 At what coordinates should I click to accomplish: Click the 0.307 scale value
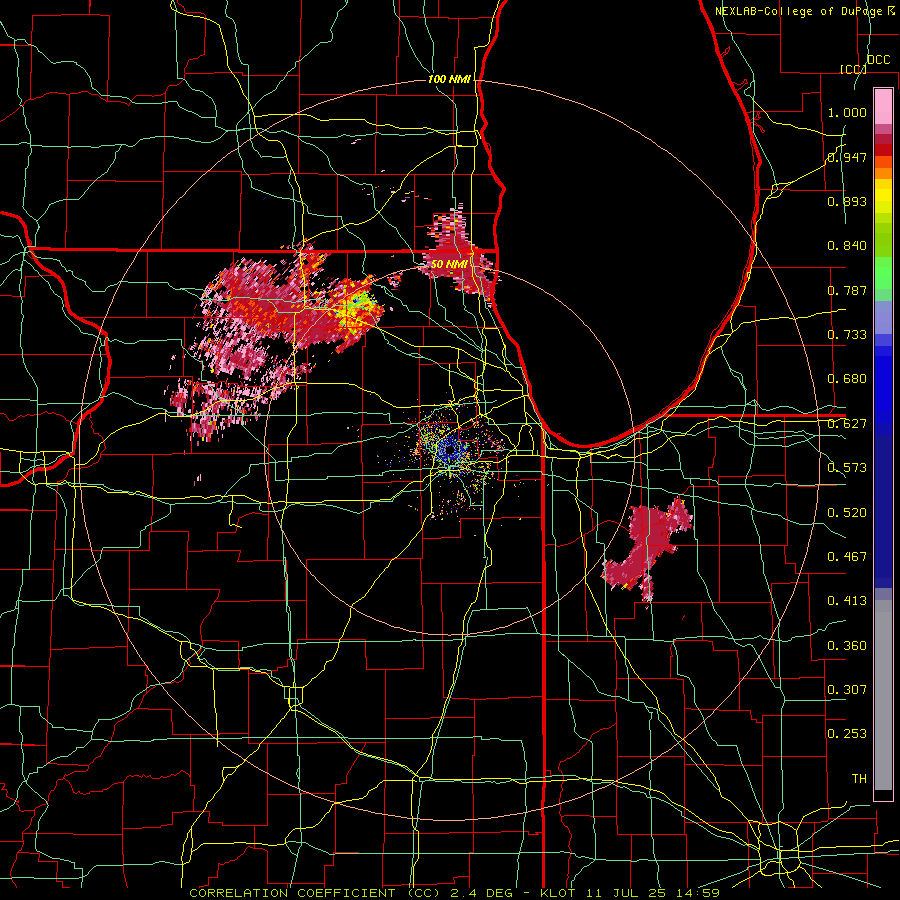click(x=847, y=690)
